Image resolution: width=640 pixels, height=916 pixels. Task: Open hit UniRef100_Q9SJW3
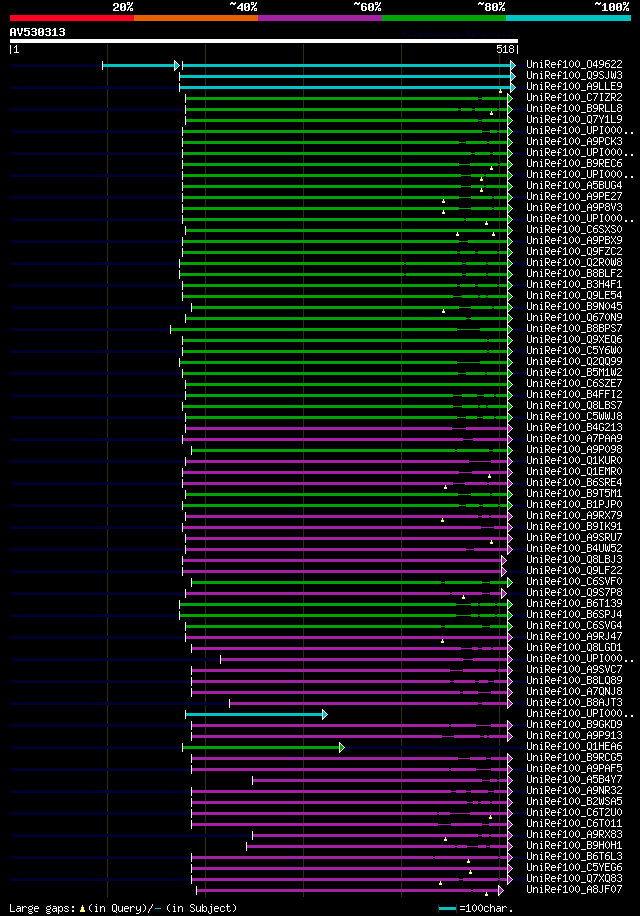574,75
